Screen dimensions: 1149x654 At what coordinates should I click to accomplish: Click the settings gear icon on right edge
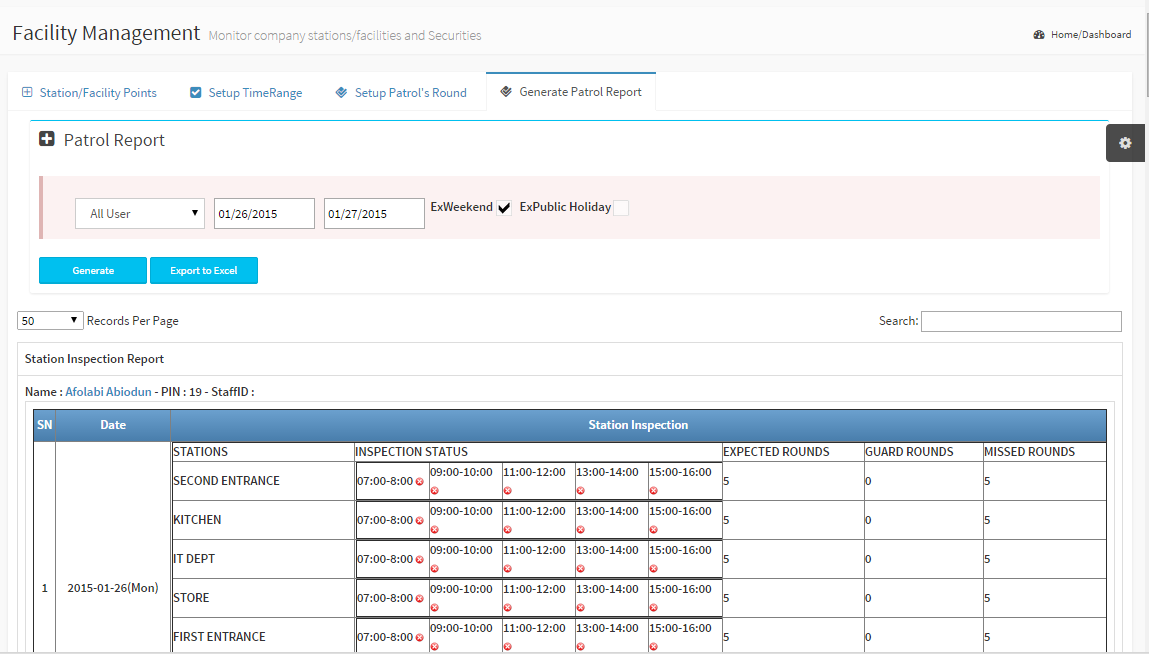[x=1125, y=143]
